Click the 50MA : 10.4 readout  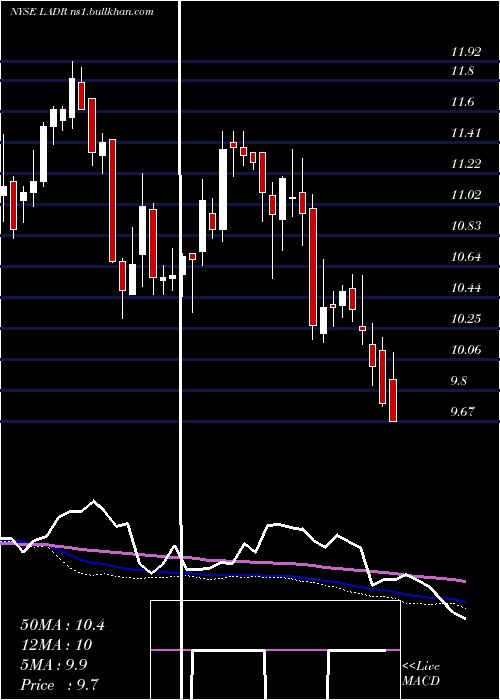(62, 625)
